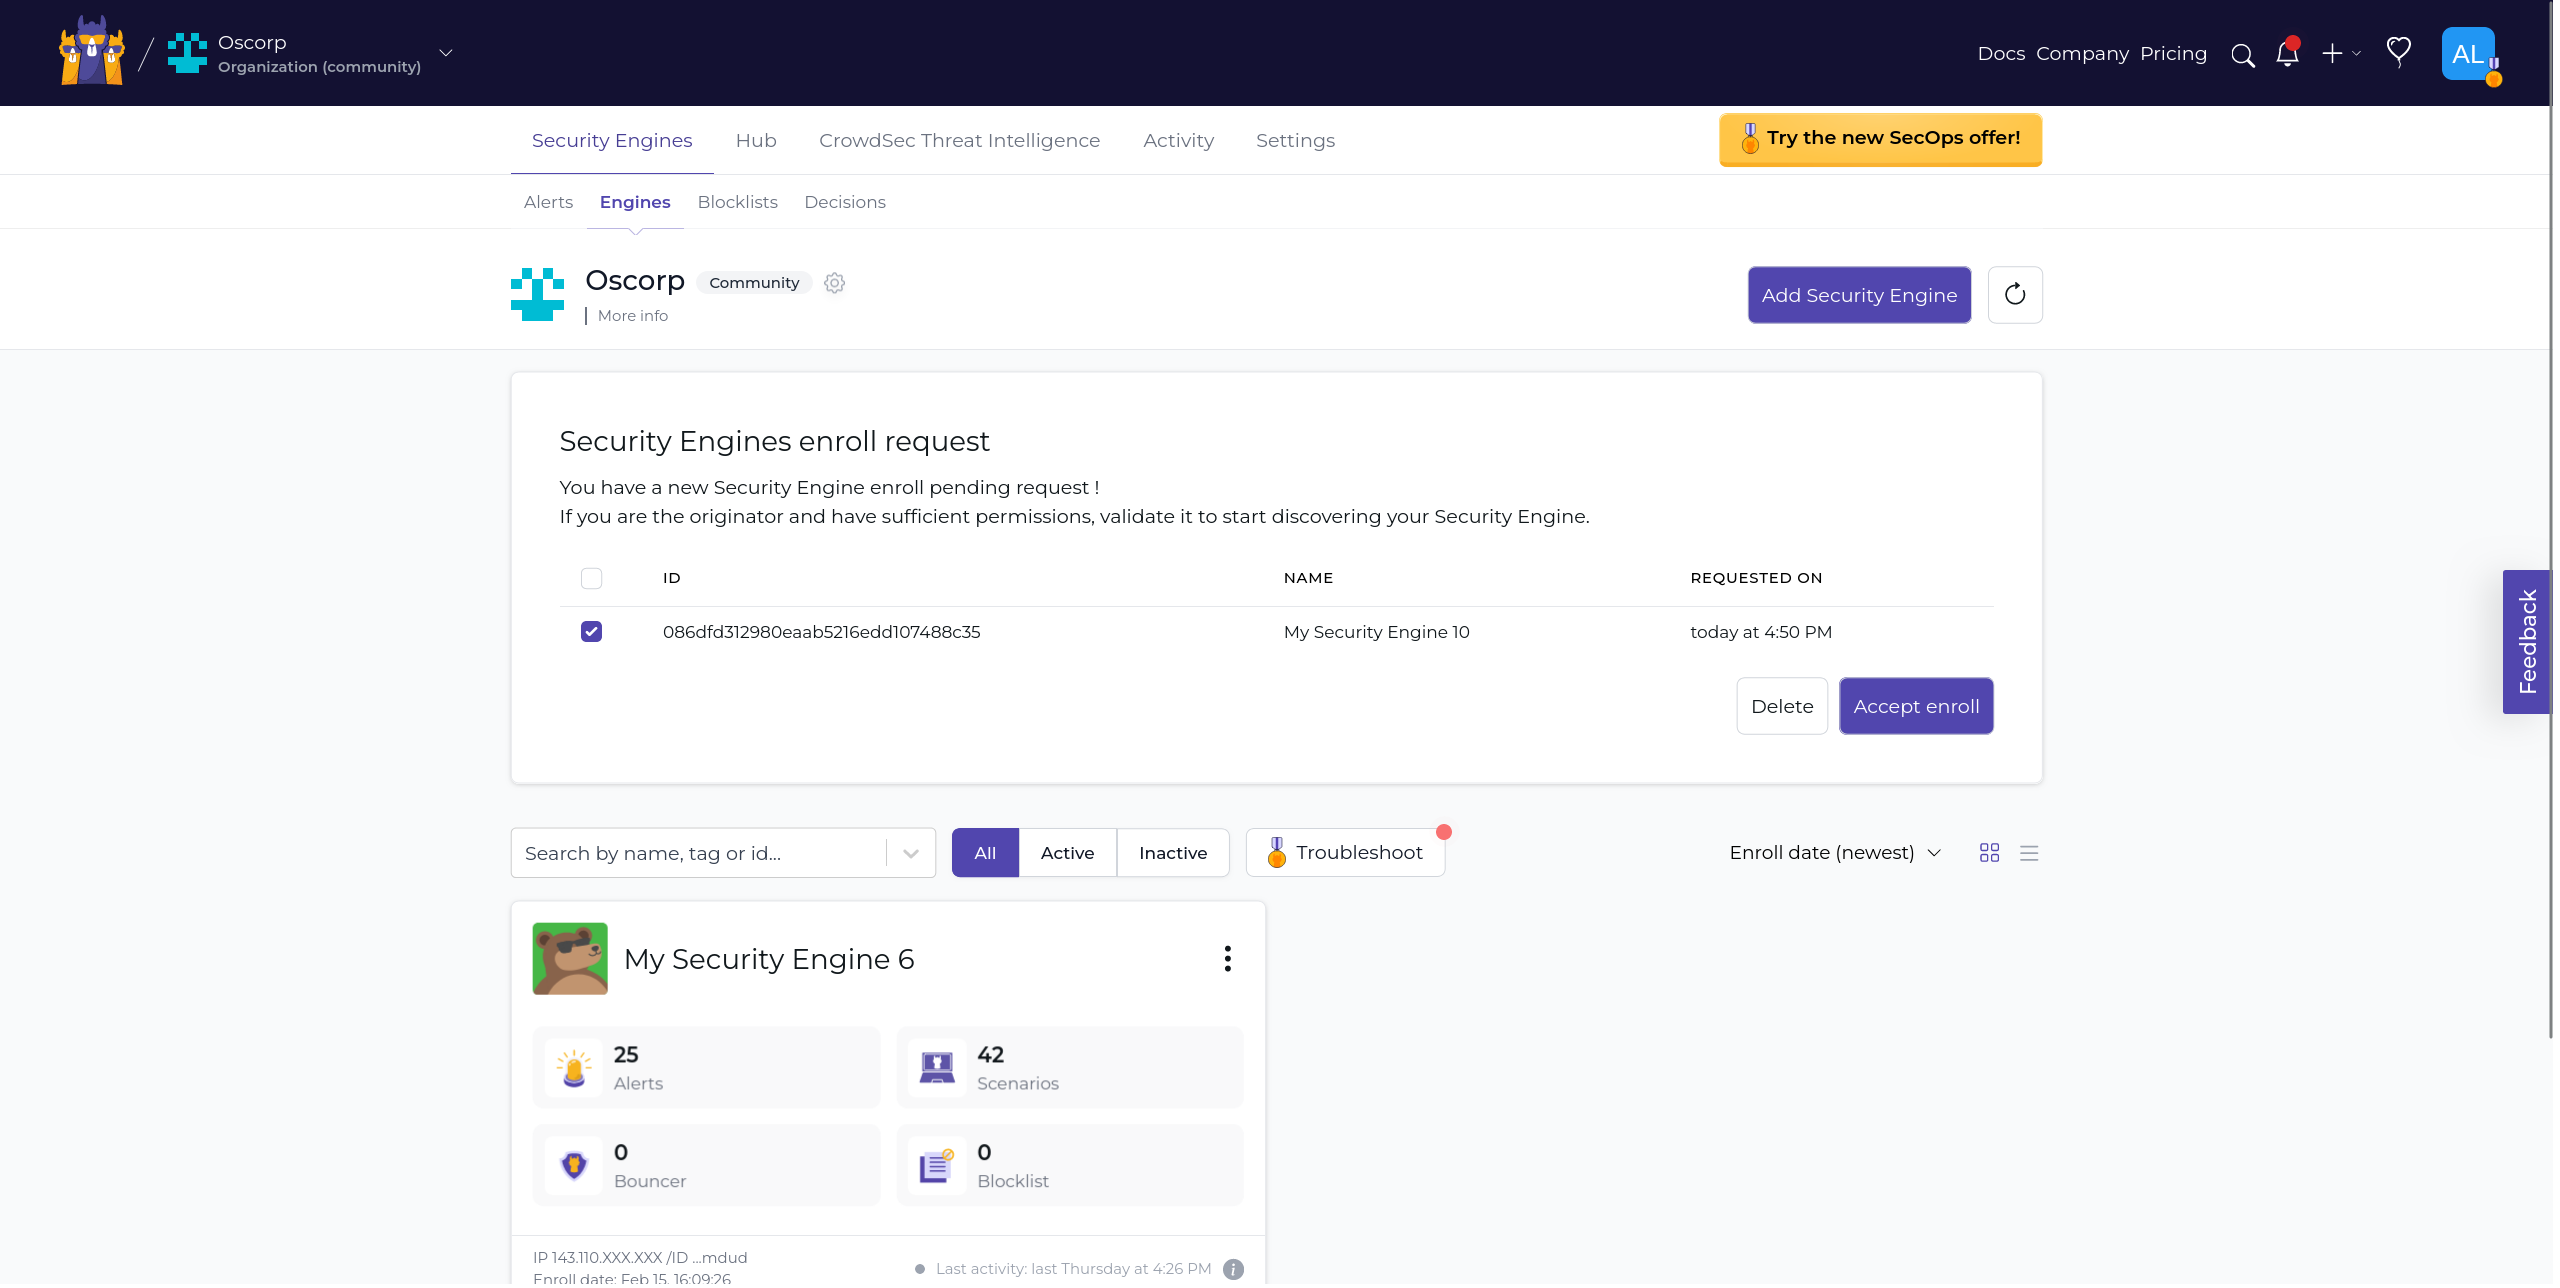This screenshot has height=1288, width=2560.
Task: Select the Inactive engines filter
Action: tap(1172, 852)
